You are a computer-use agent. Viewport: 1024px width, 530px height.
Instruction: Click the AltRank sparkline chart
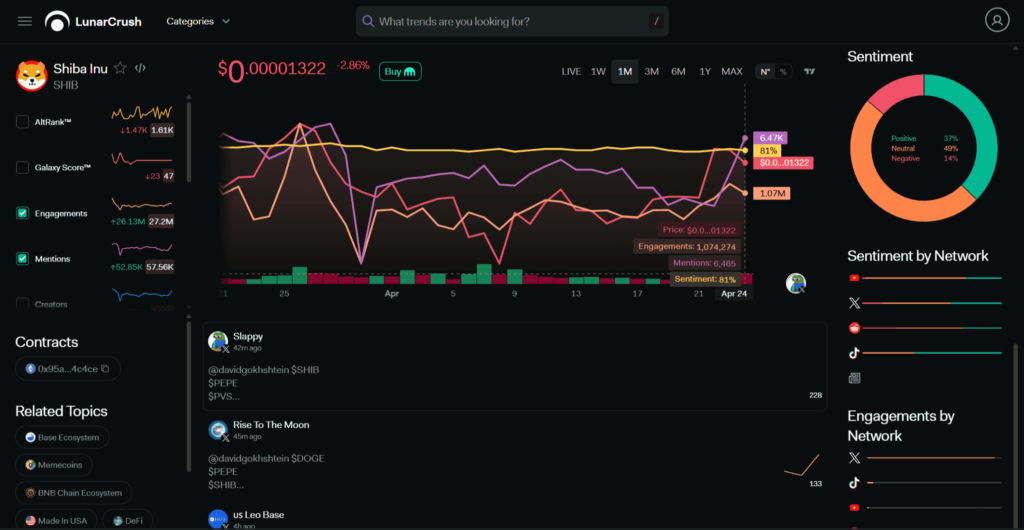pos(142,112)
